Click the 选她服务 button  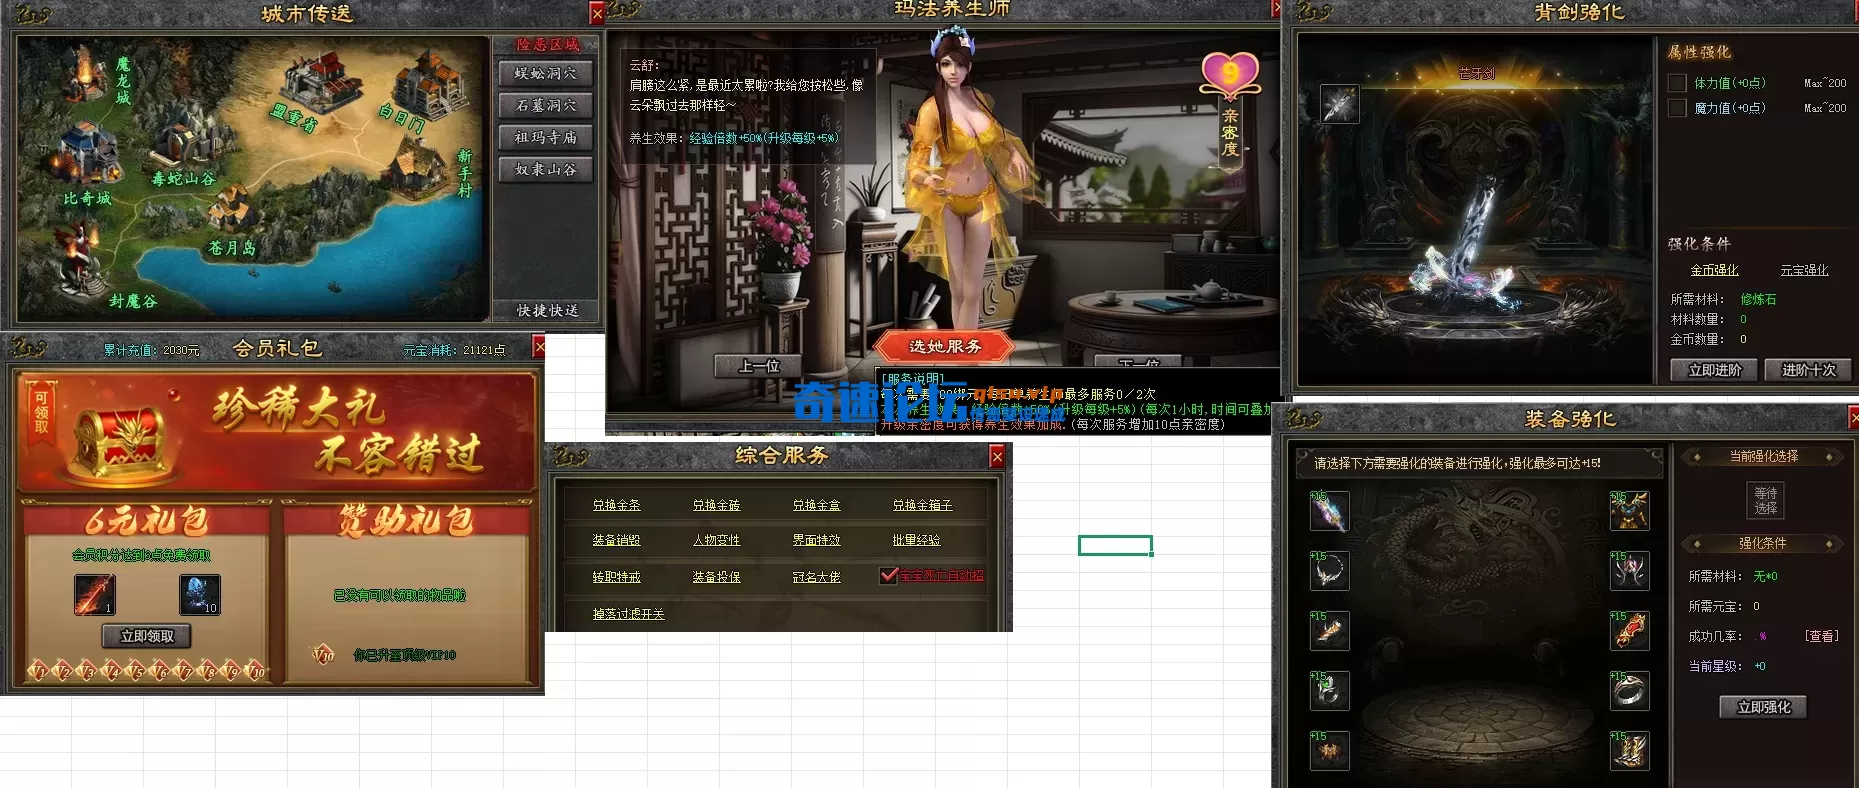pos(945,346)
